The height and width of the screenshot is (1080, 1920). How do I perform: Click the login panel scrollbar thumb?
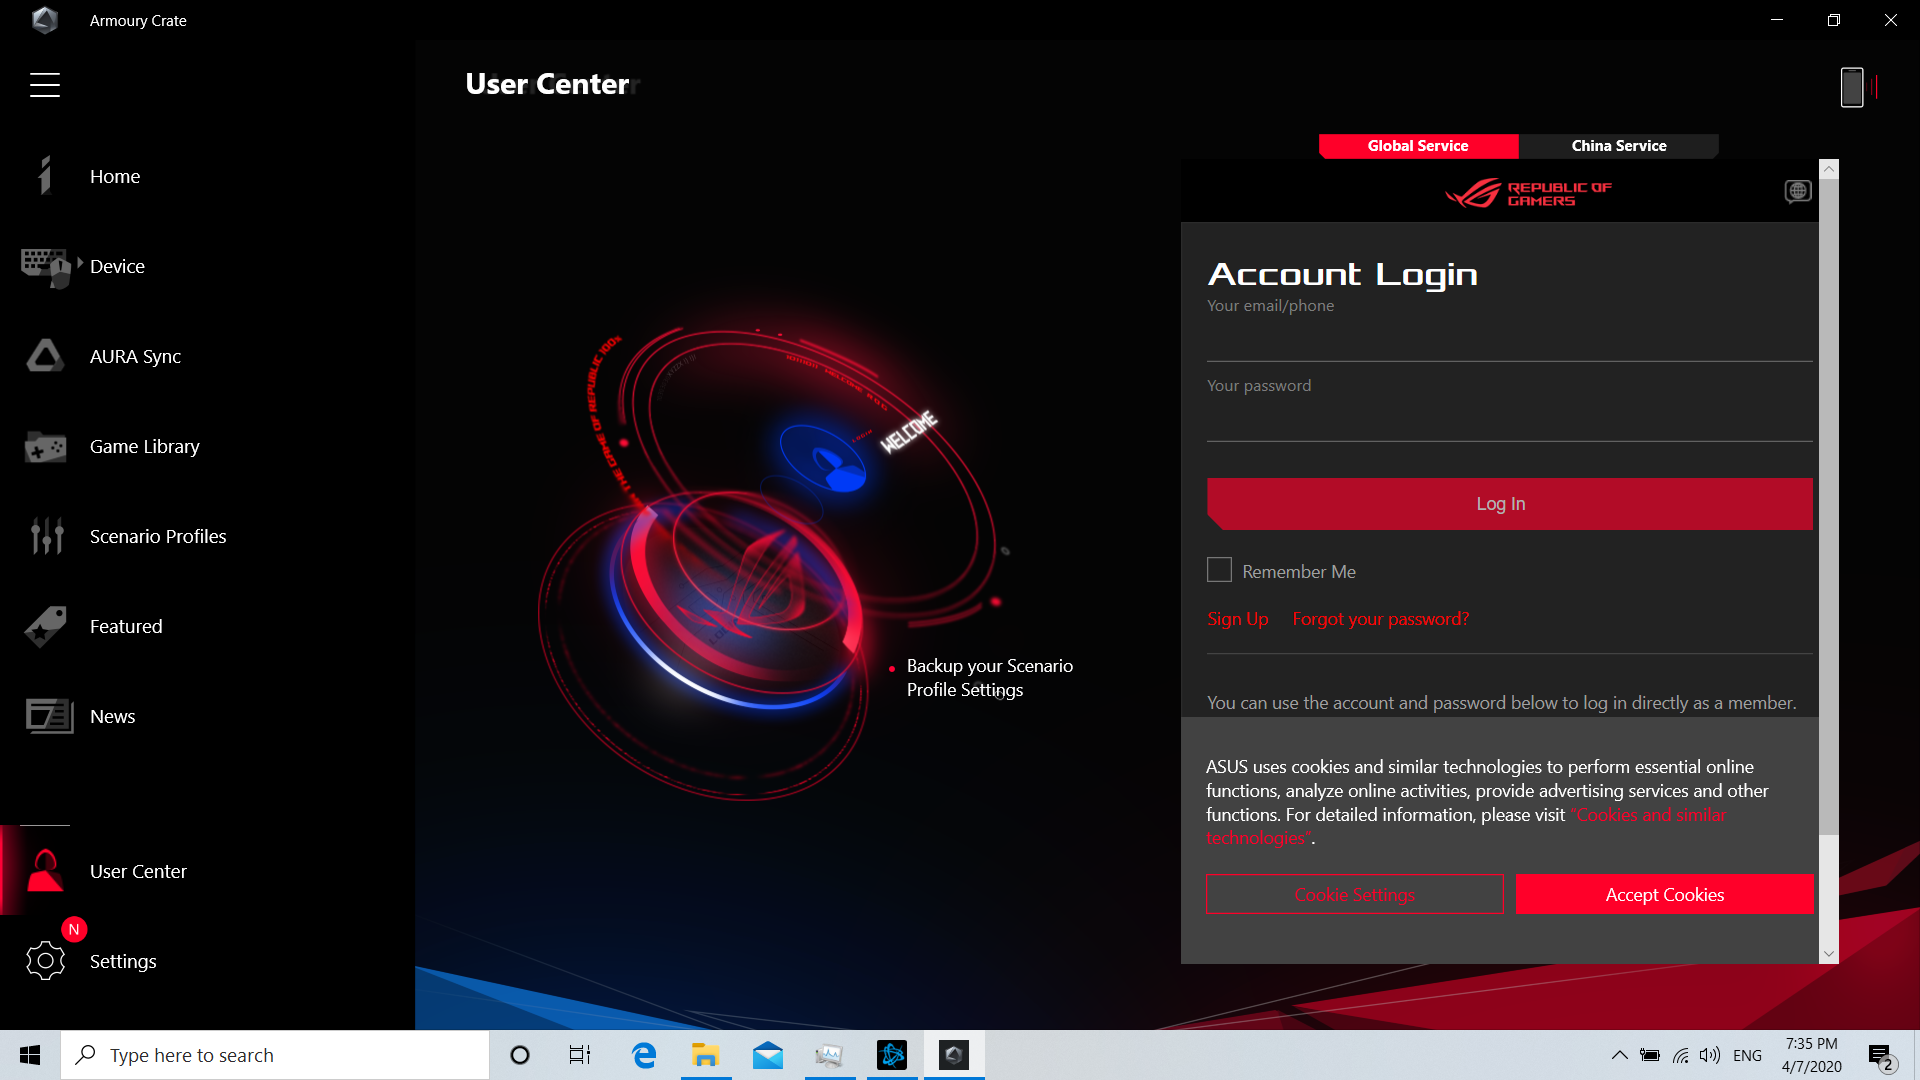1828,507
